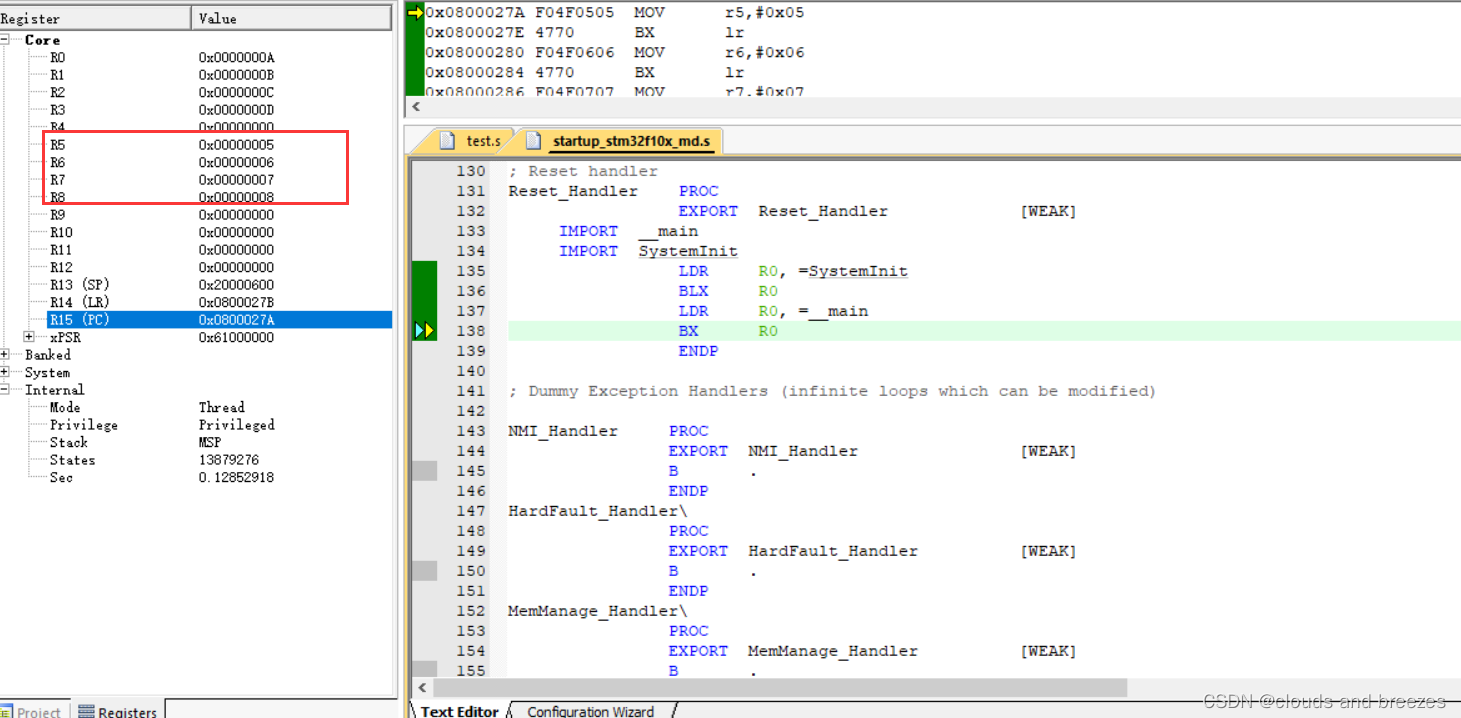Switch to the Registers panel tab
Screen dimensions: 1461x718
(117, 711)
